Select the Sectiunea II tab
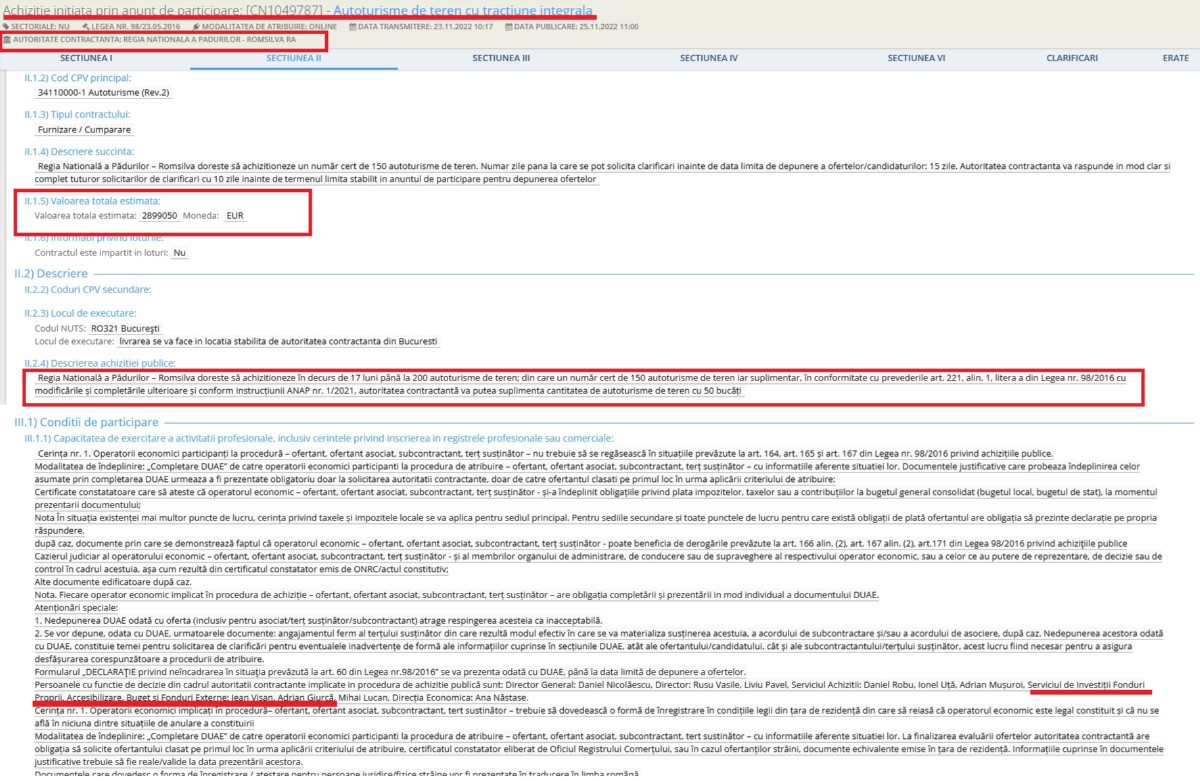This screenshot has width=1200, height=781. click(x=293, y=59)
